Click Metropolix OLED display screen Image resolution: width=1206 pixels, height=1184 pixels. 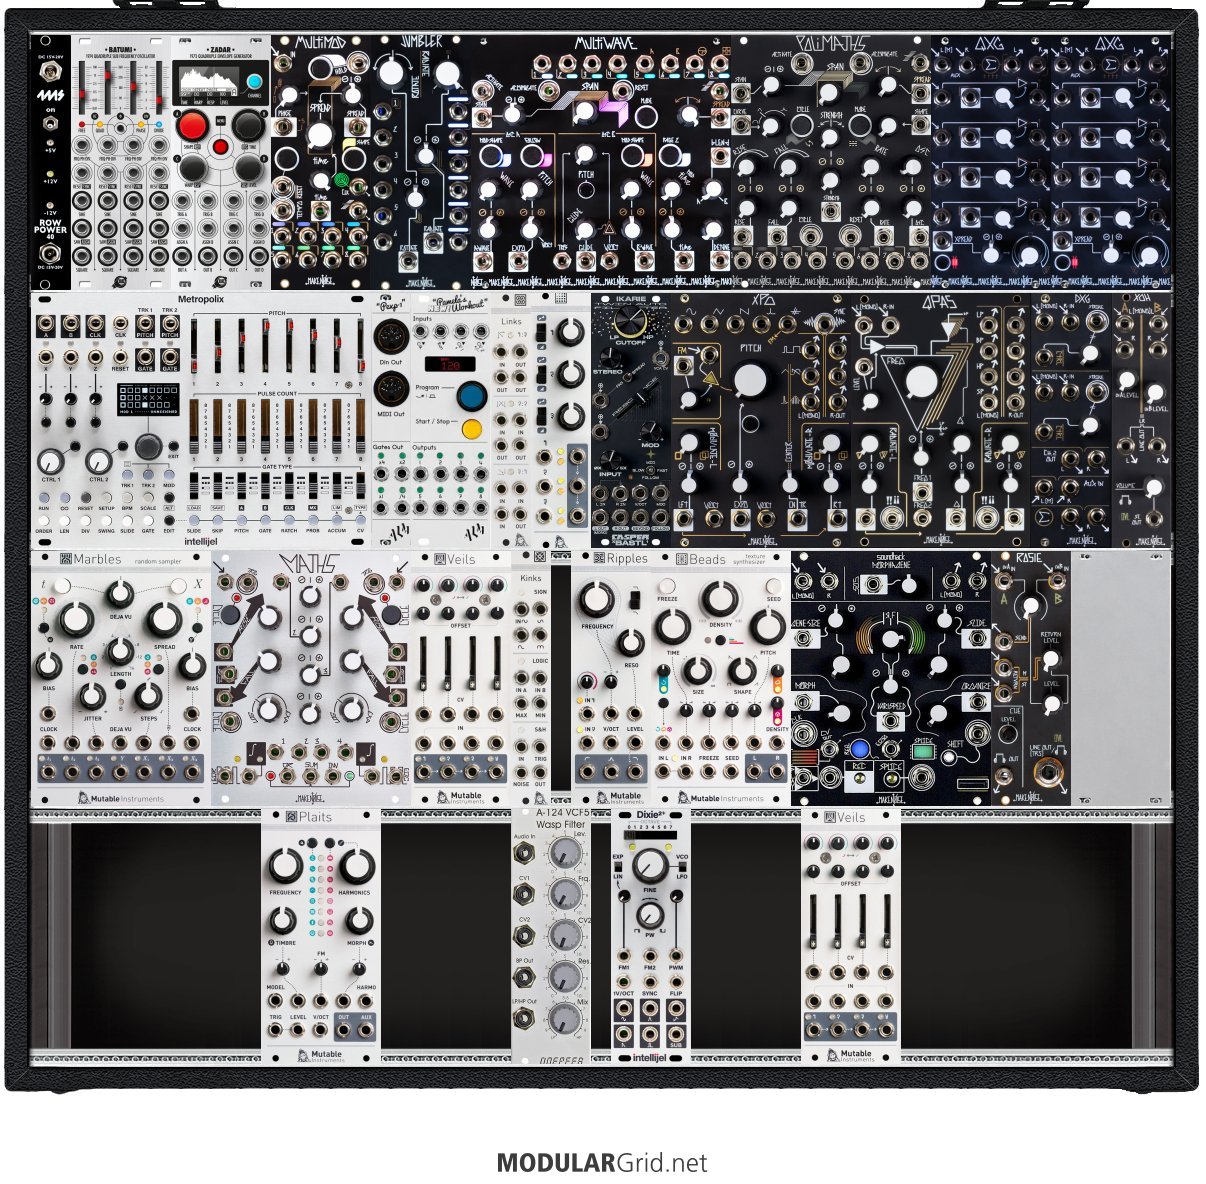coord(148,399)
